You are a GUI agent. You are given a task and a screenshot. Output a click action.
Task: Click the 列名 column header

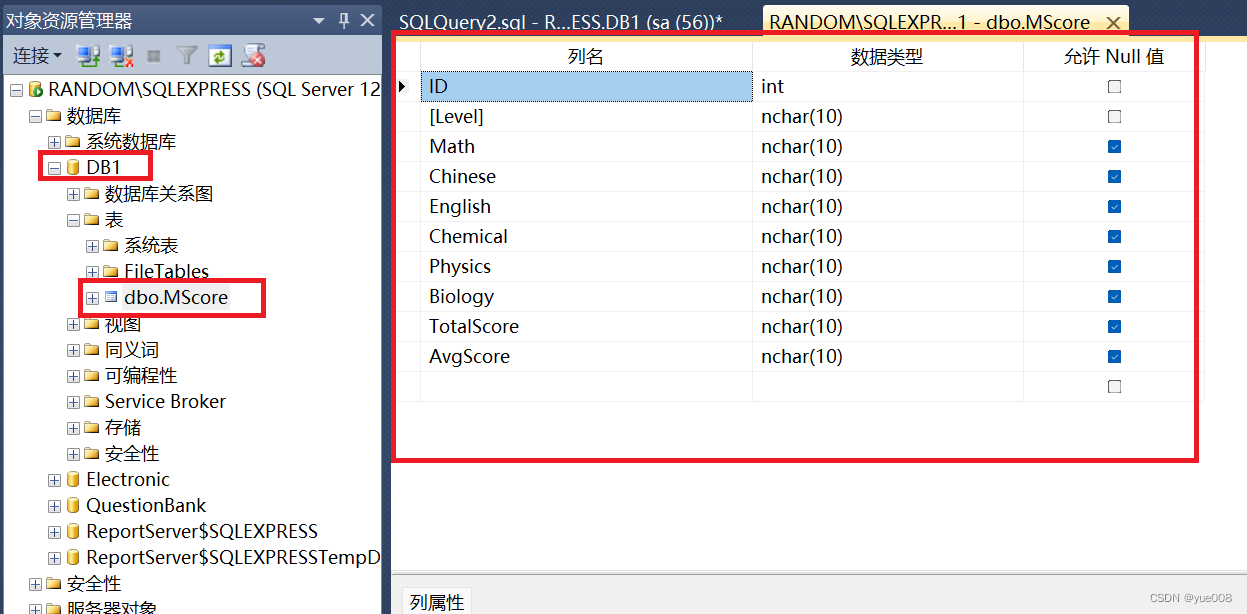[586, 57]
